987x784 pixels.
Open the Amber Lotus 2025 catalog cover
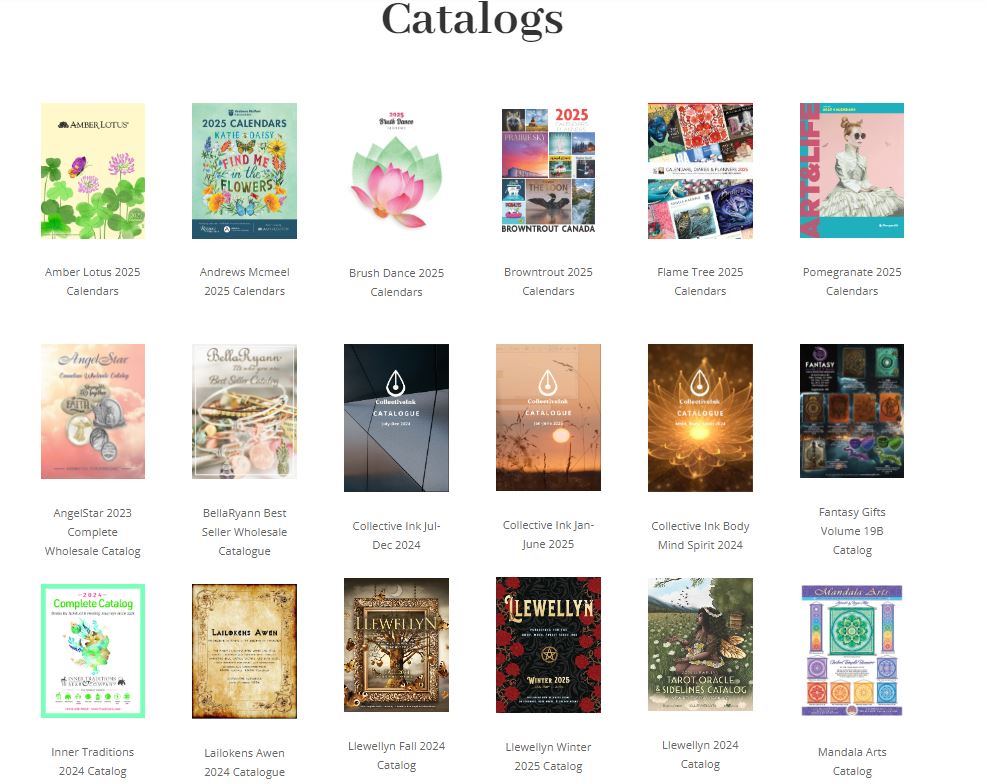point(93,171)
